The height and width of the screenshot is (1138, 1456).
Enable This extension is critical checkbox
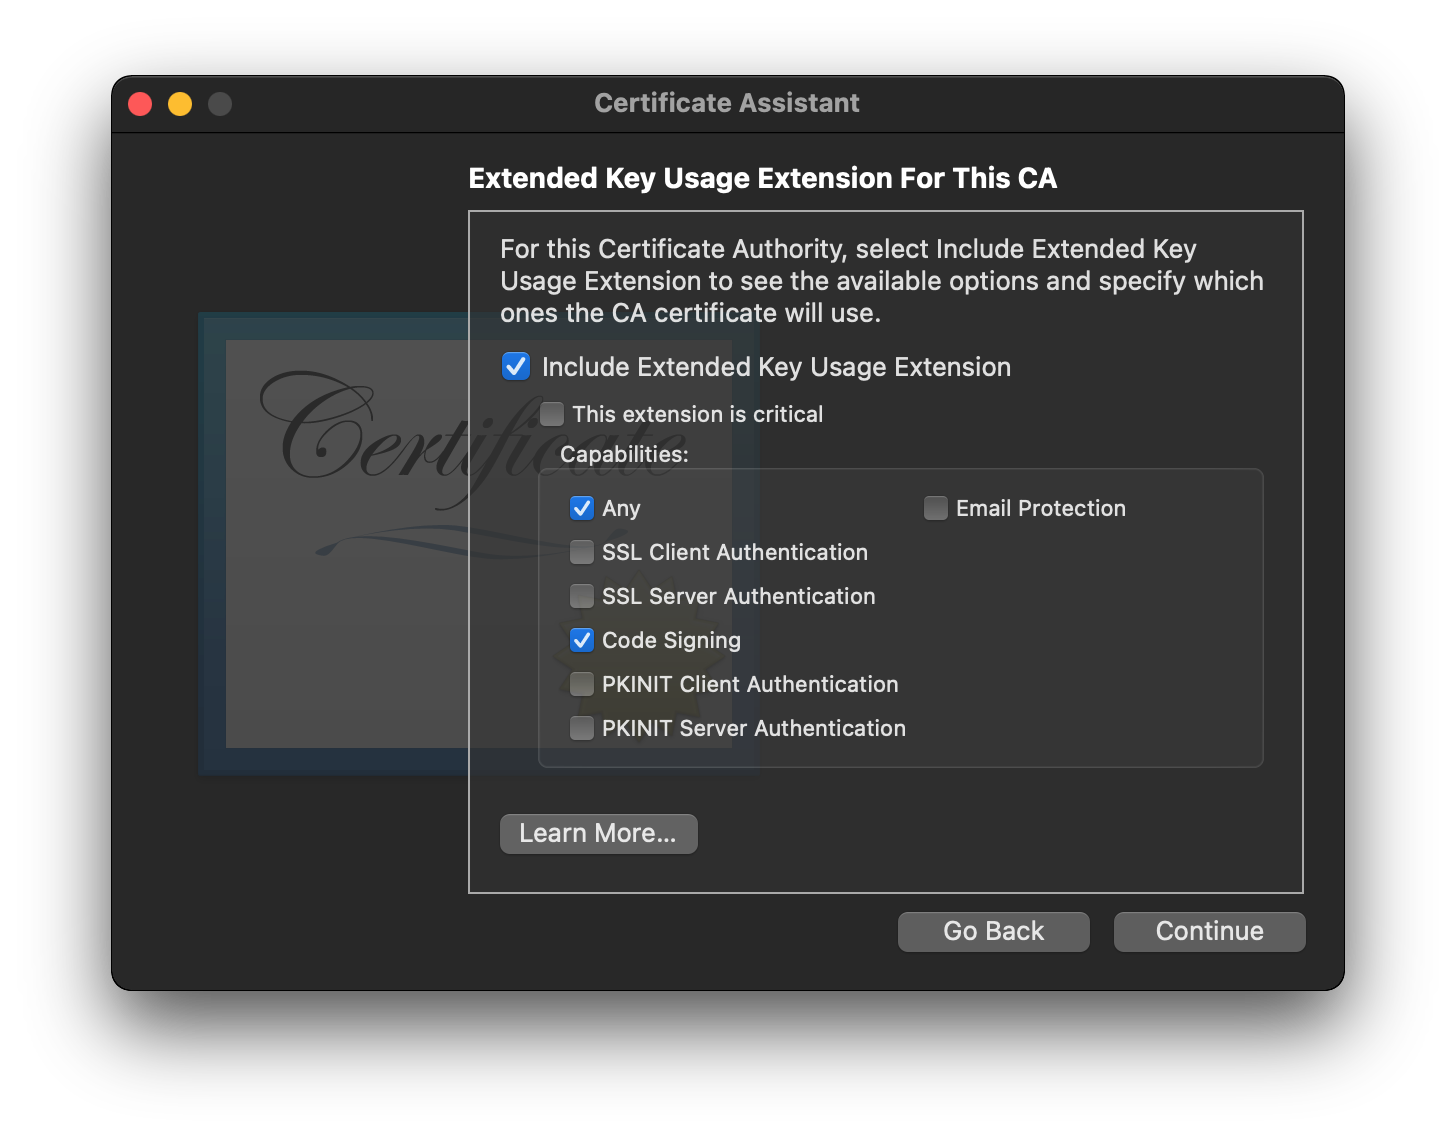click(552, 414)
